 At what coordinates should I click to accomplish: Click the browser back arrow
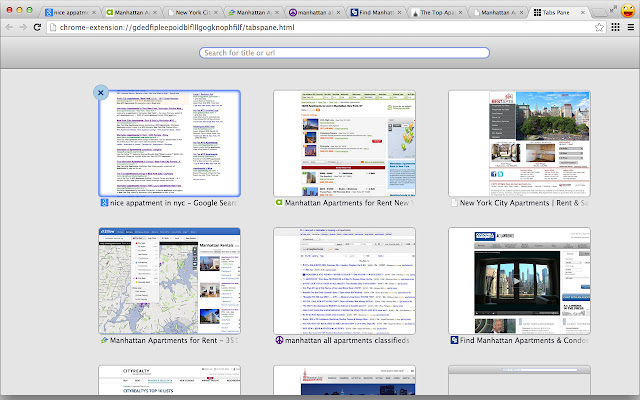[x=10, y=28]
